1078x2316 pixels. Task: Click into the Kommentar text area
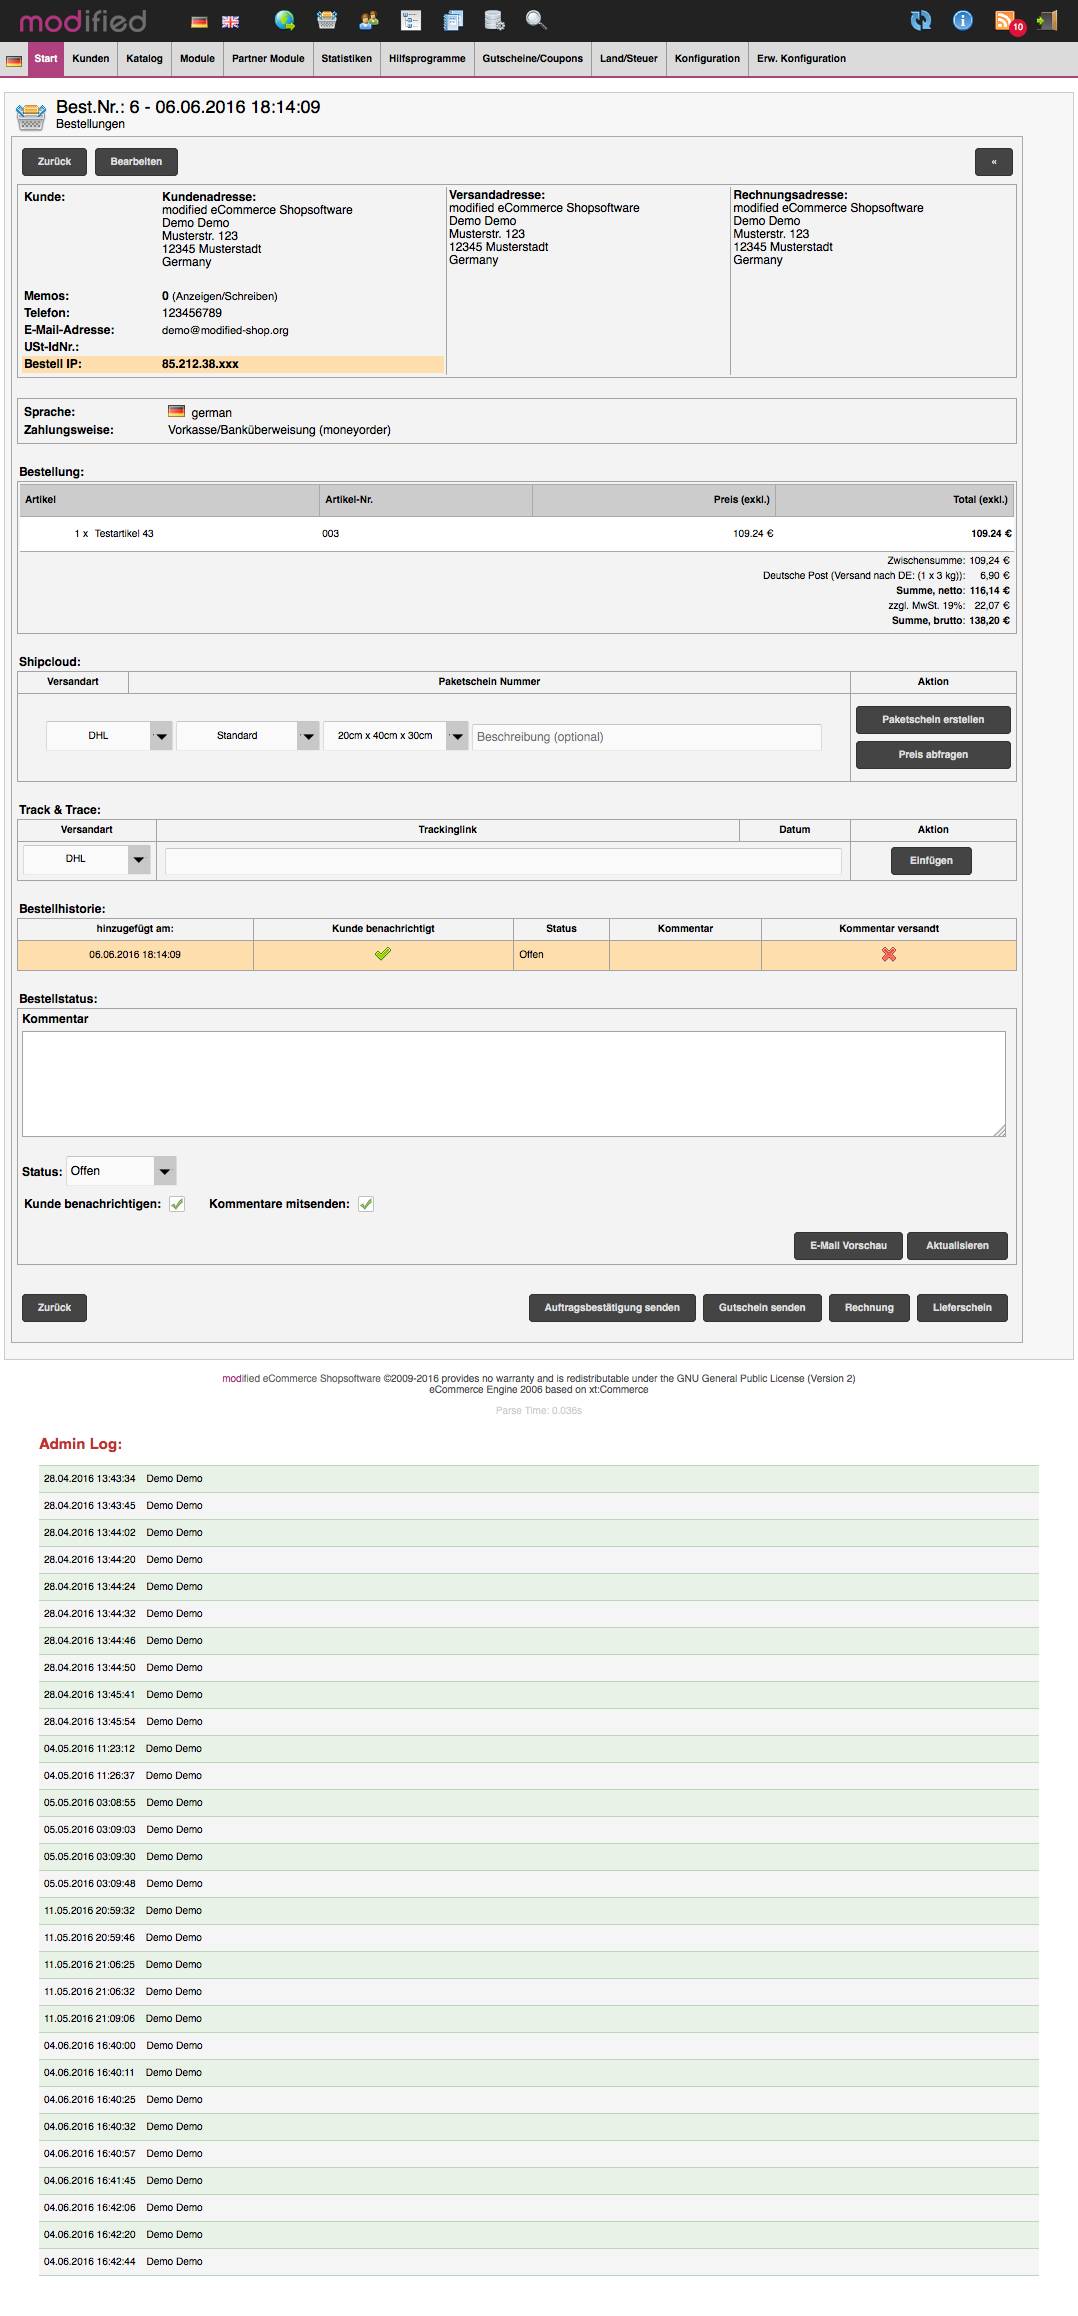[x=513, y=1083]
